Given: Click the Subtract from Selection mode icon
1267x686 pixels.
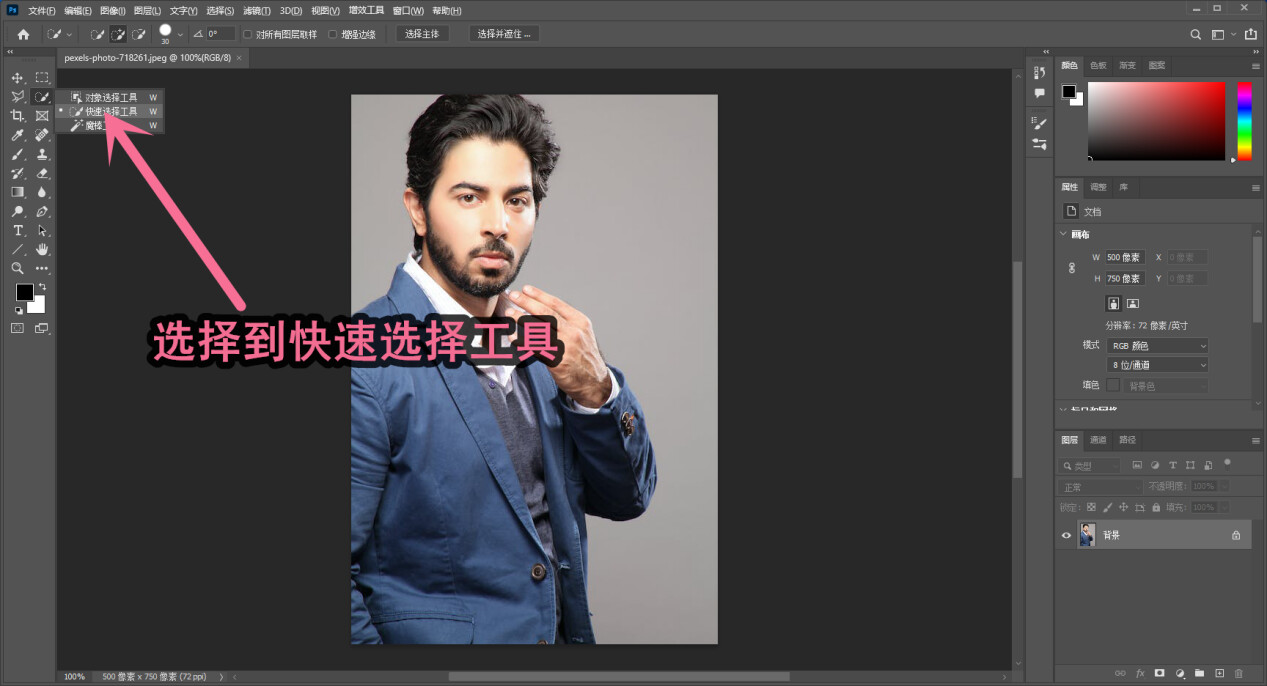Looking at the screenshot, I should pyautogui.click(x=139, y=34).
